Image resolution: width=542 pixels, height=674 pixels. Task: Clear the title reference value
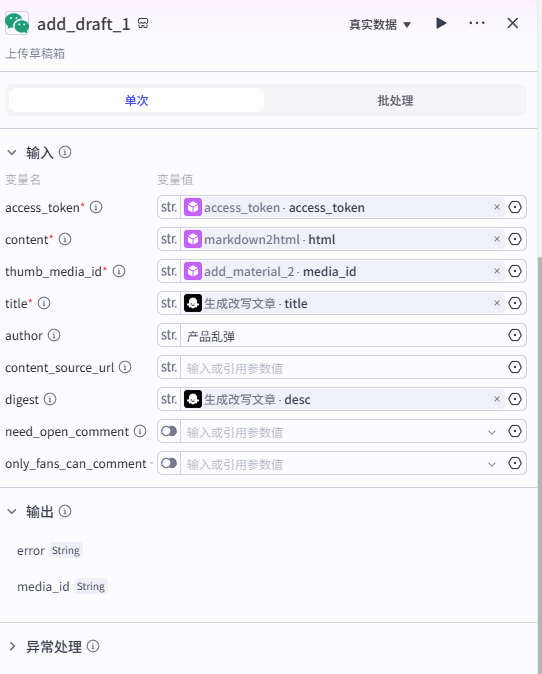click(497, 303)
